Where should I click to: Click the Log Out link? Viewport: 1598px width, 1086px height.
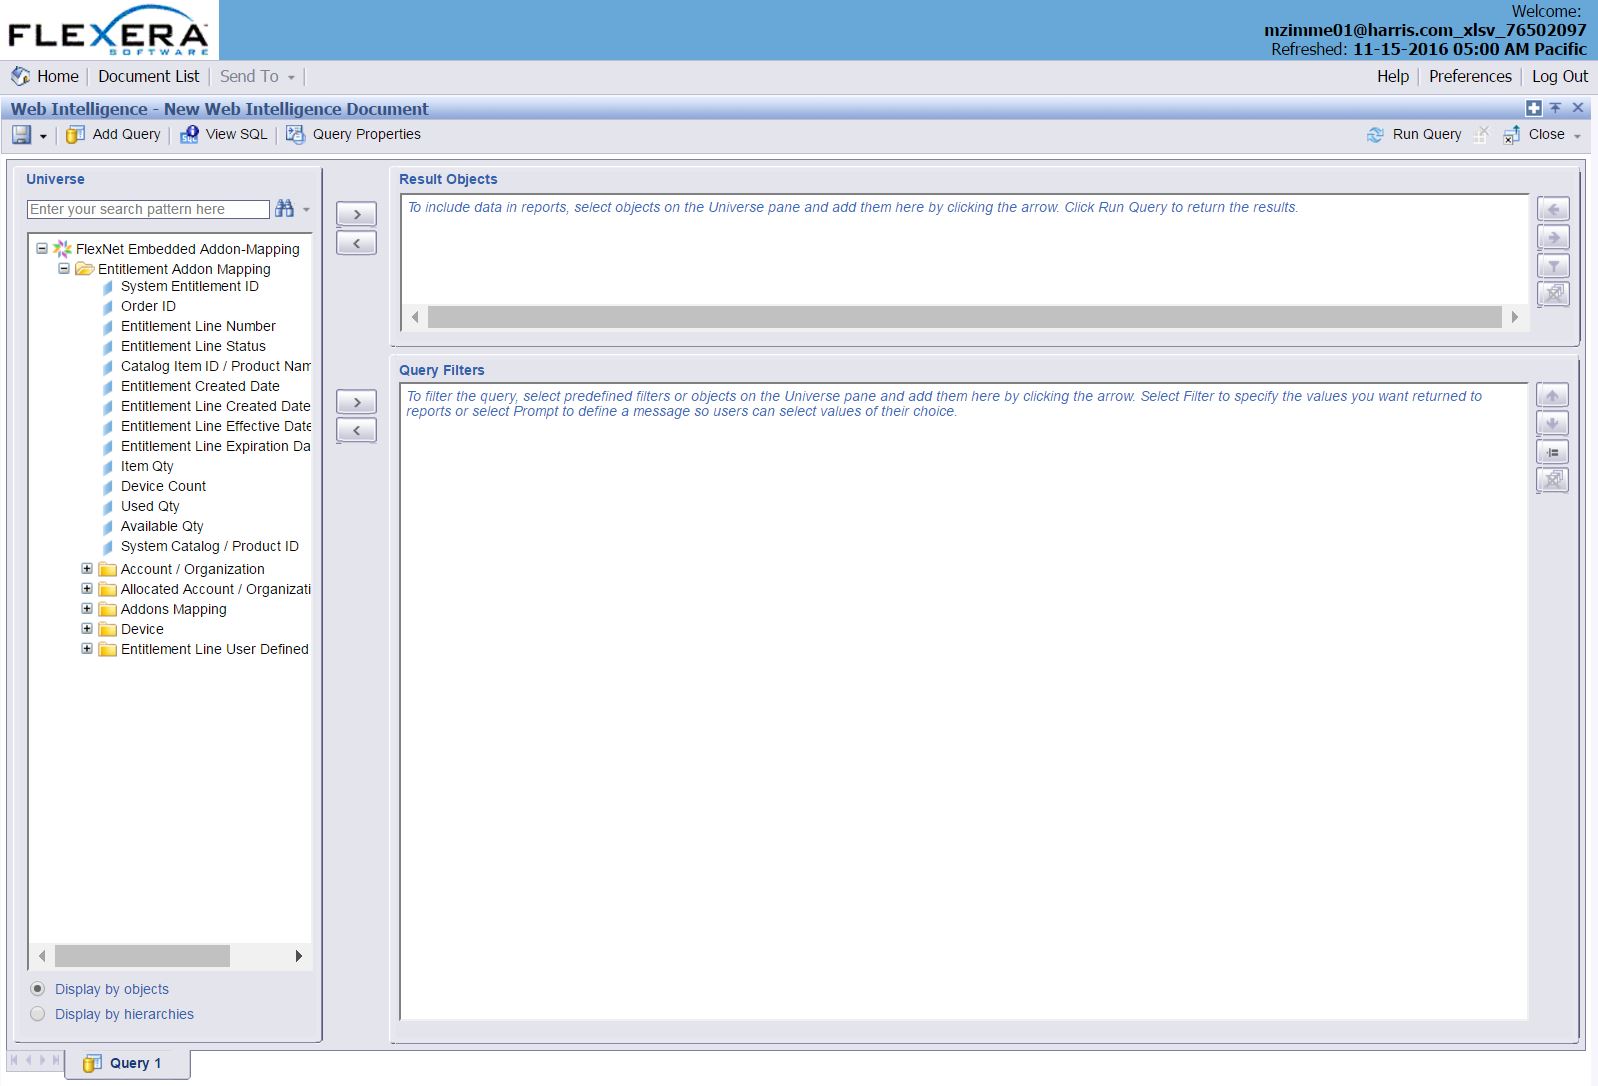(x=1559, y=76)
